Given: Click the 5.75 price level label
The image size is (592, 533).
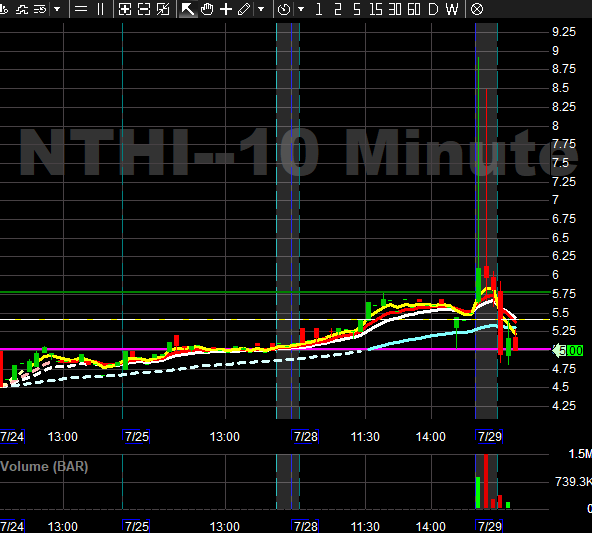Looking at the screenshot, I should tap(564, 294).
